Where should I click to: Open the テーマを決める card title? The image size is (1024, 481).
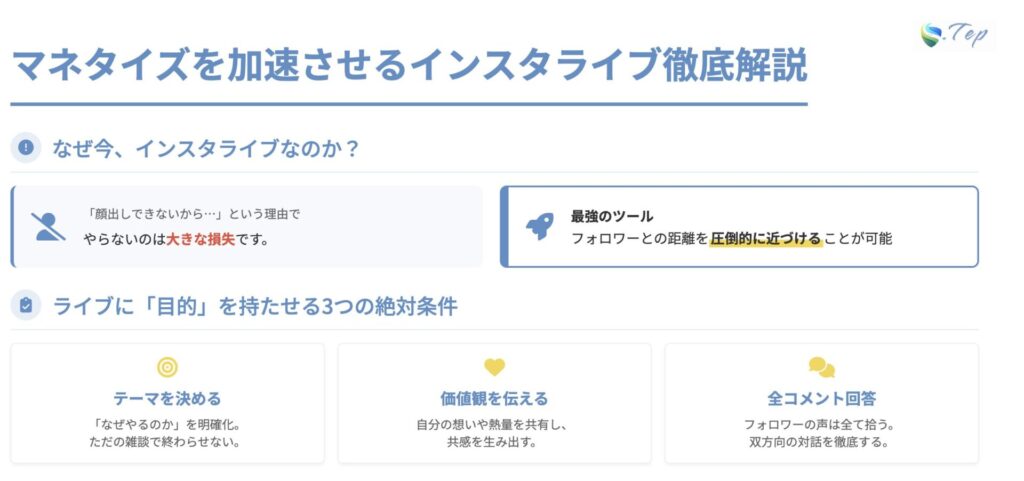167,399
